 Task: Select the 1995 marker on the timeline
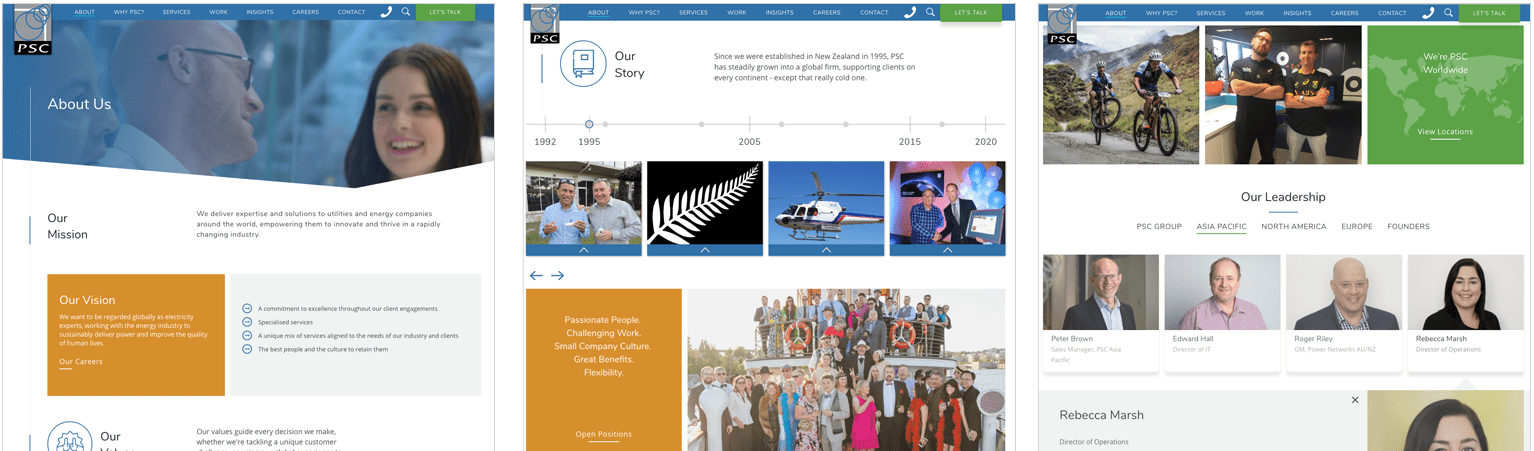[589, 124]
